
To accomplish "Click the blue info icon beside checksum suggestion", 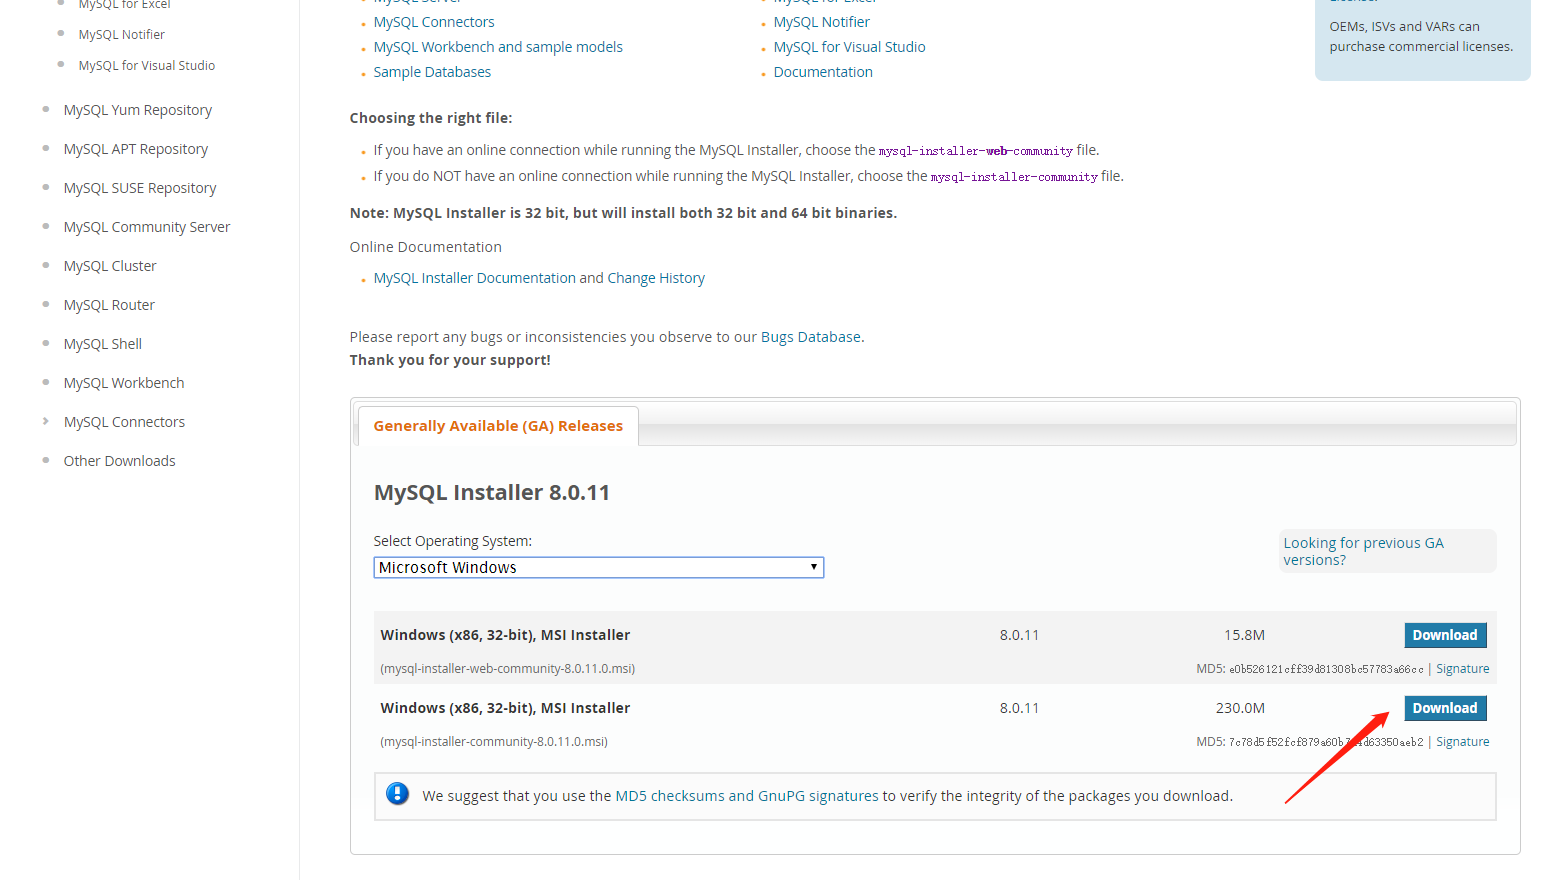I will 397,794.
